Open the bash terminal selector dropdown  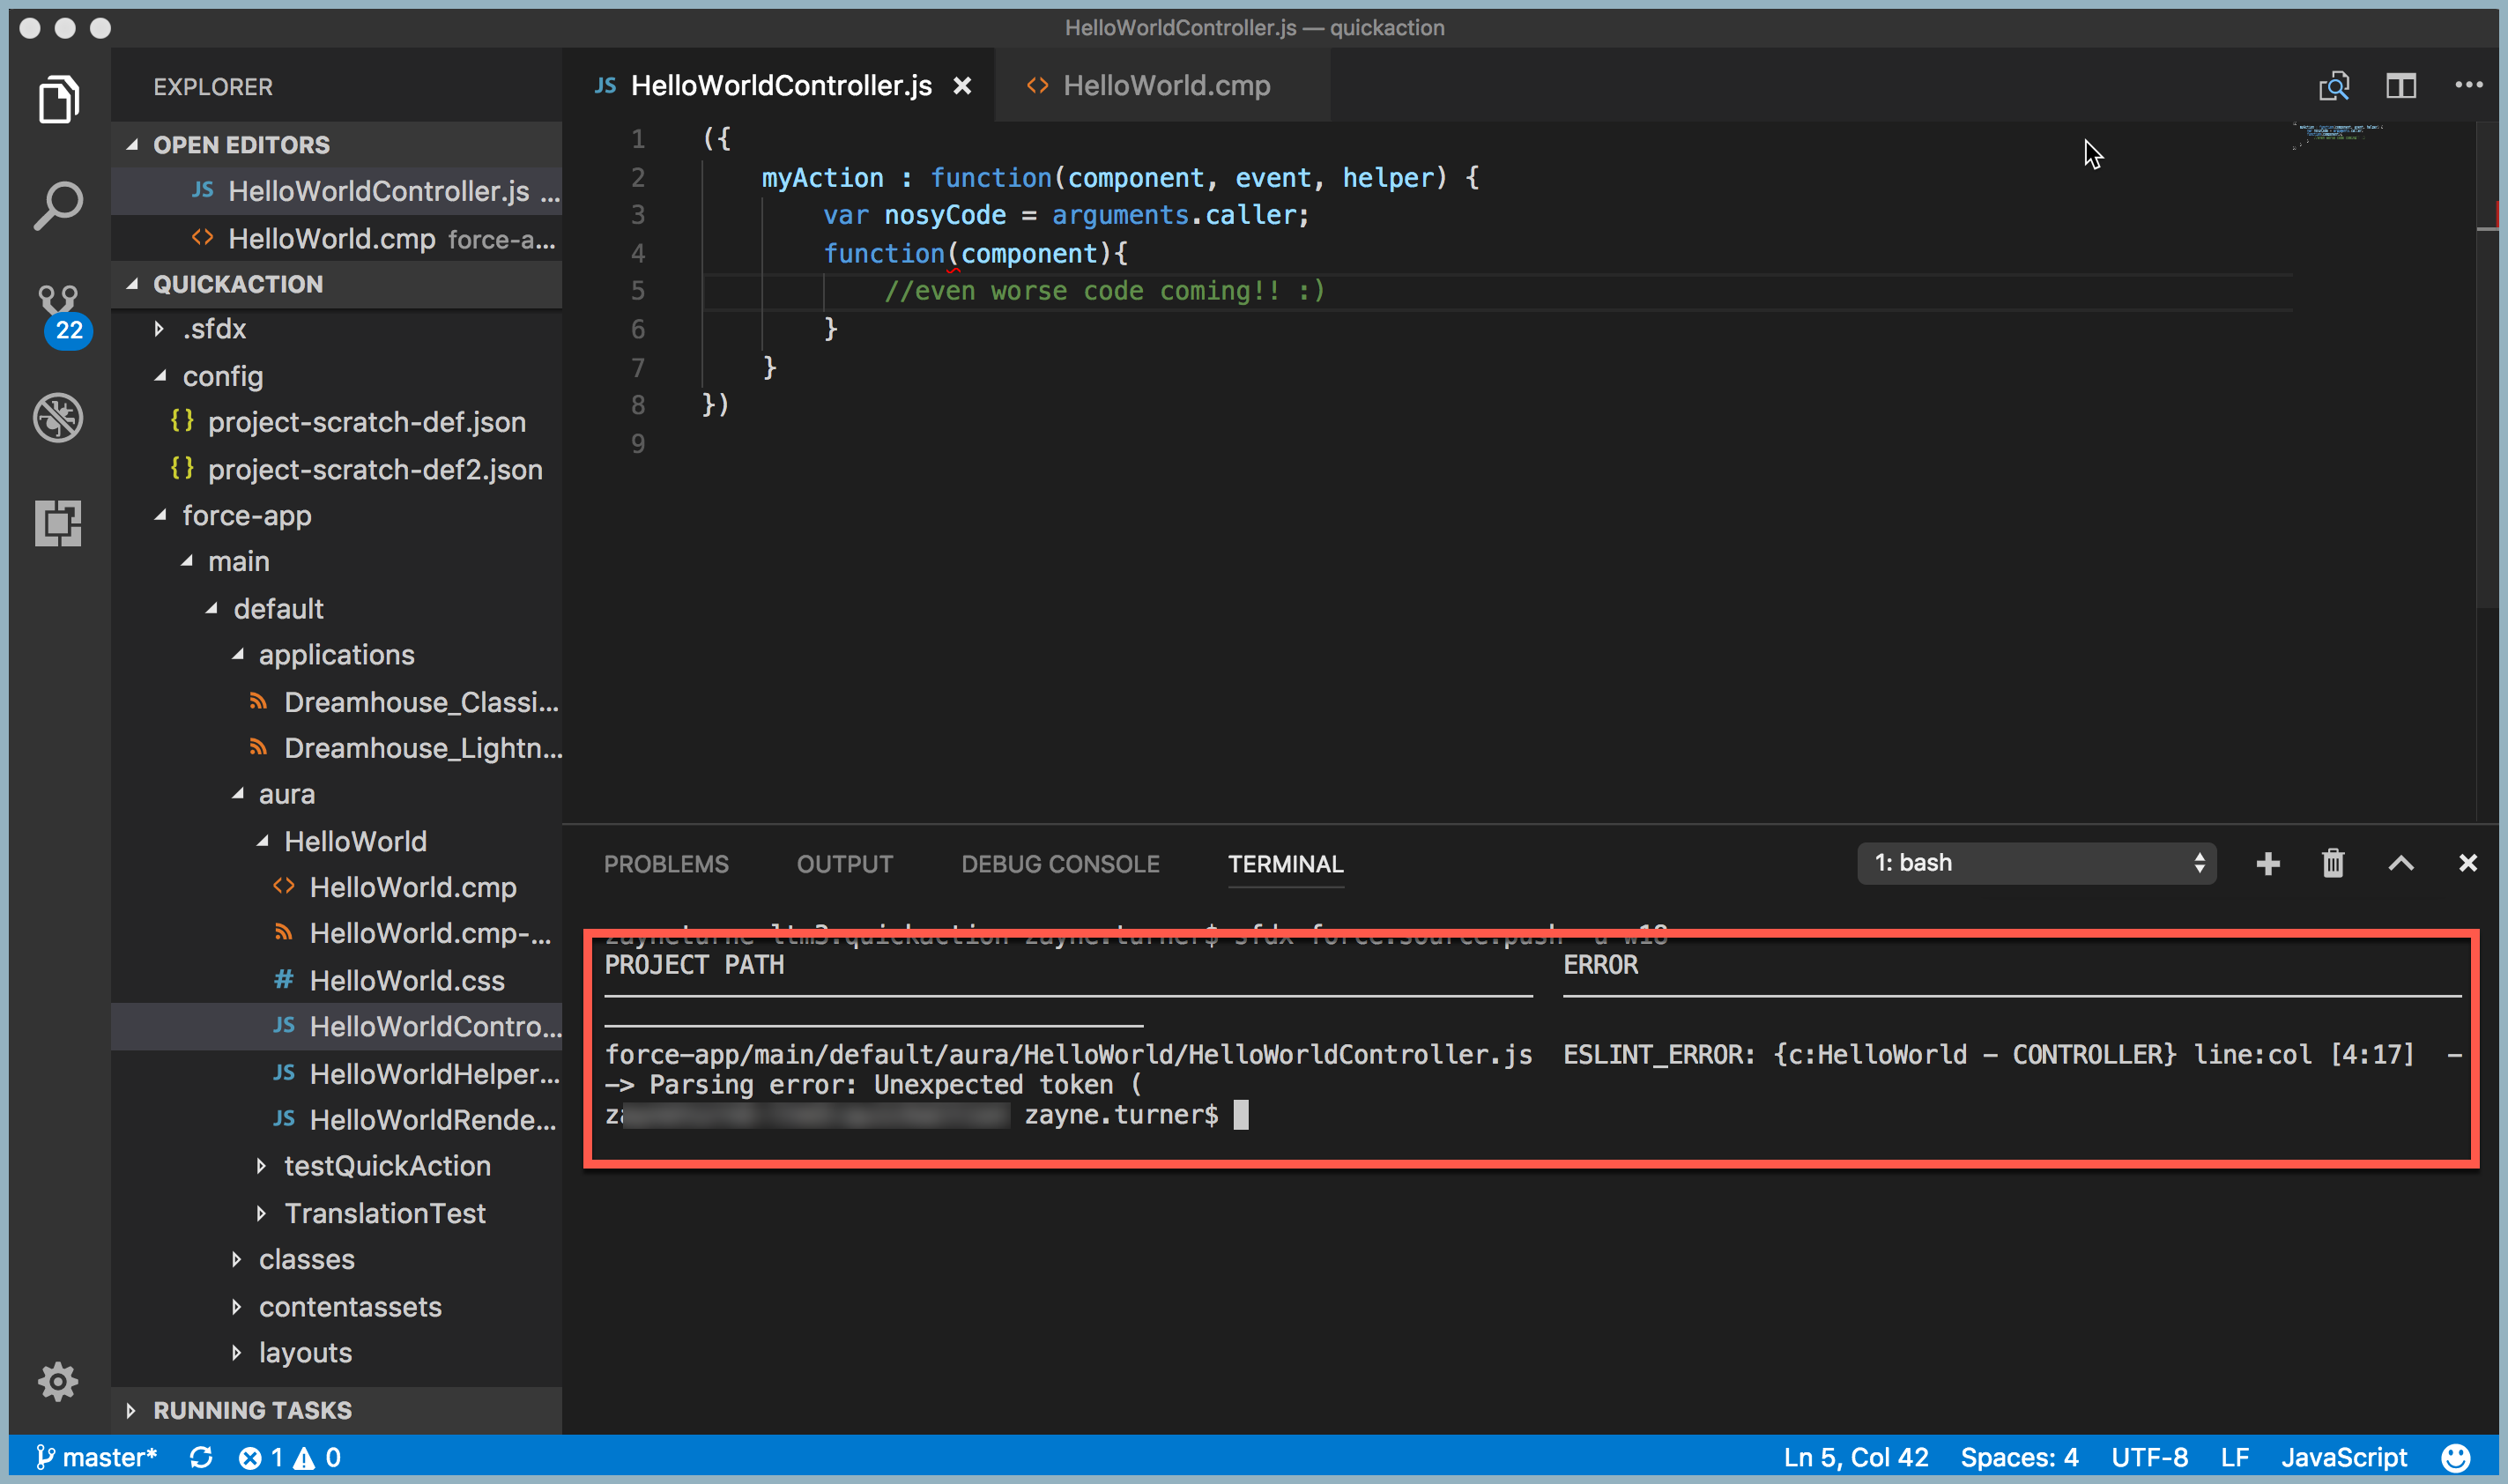coord(2036,863)
